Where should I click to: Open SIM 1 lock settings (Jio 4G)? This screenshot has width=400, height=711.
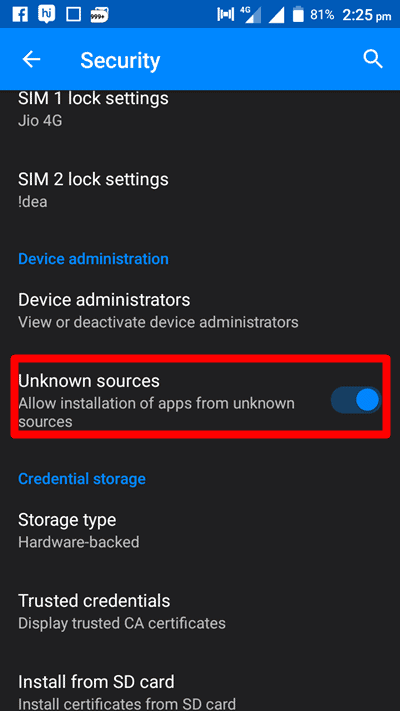click(200, 109)
